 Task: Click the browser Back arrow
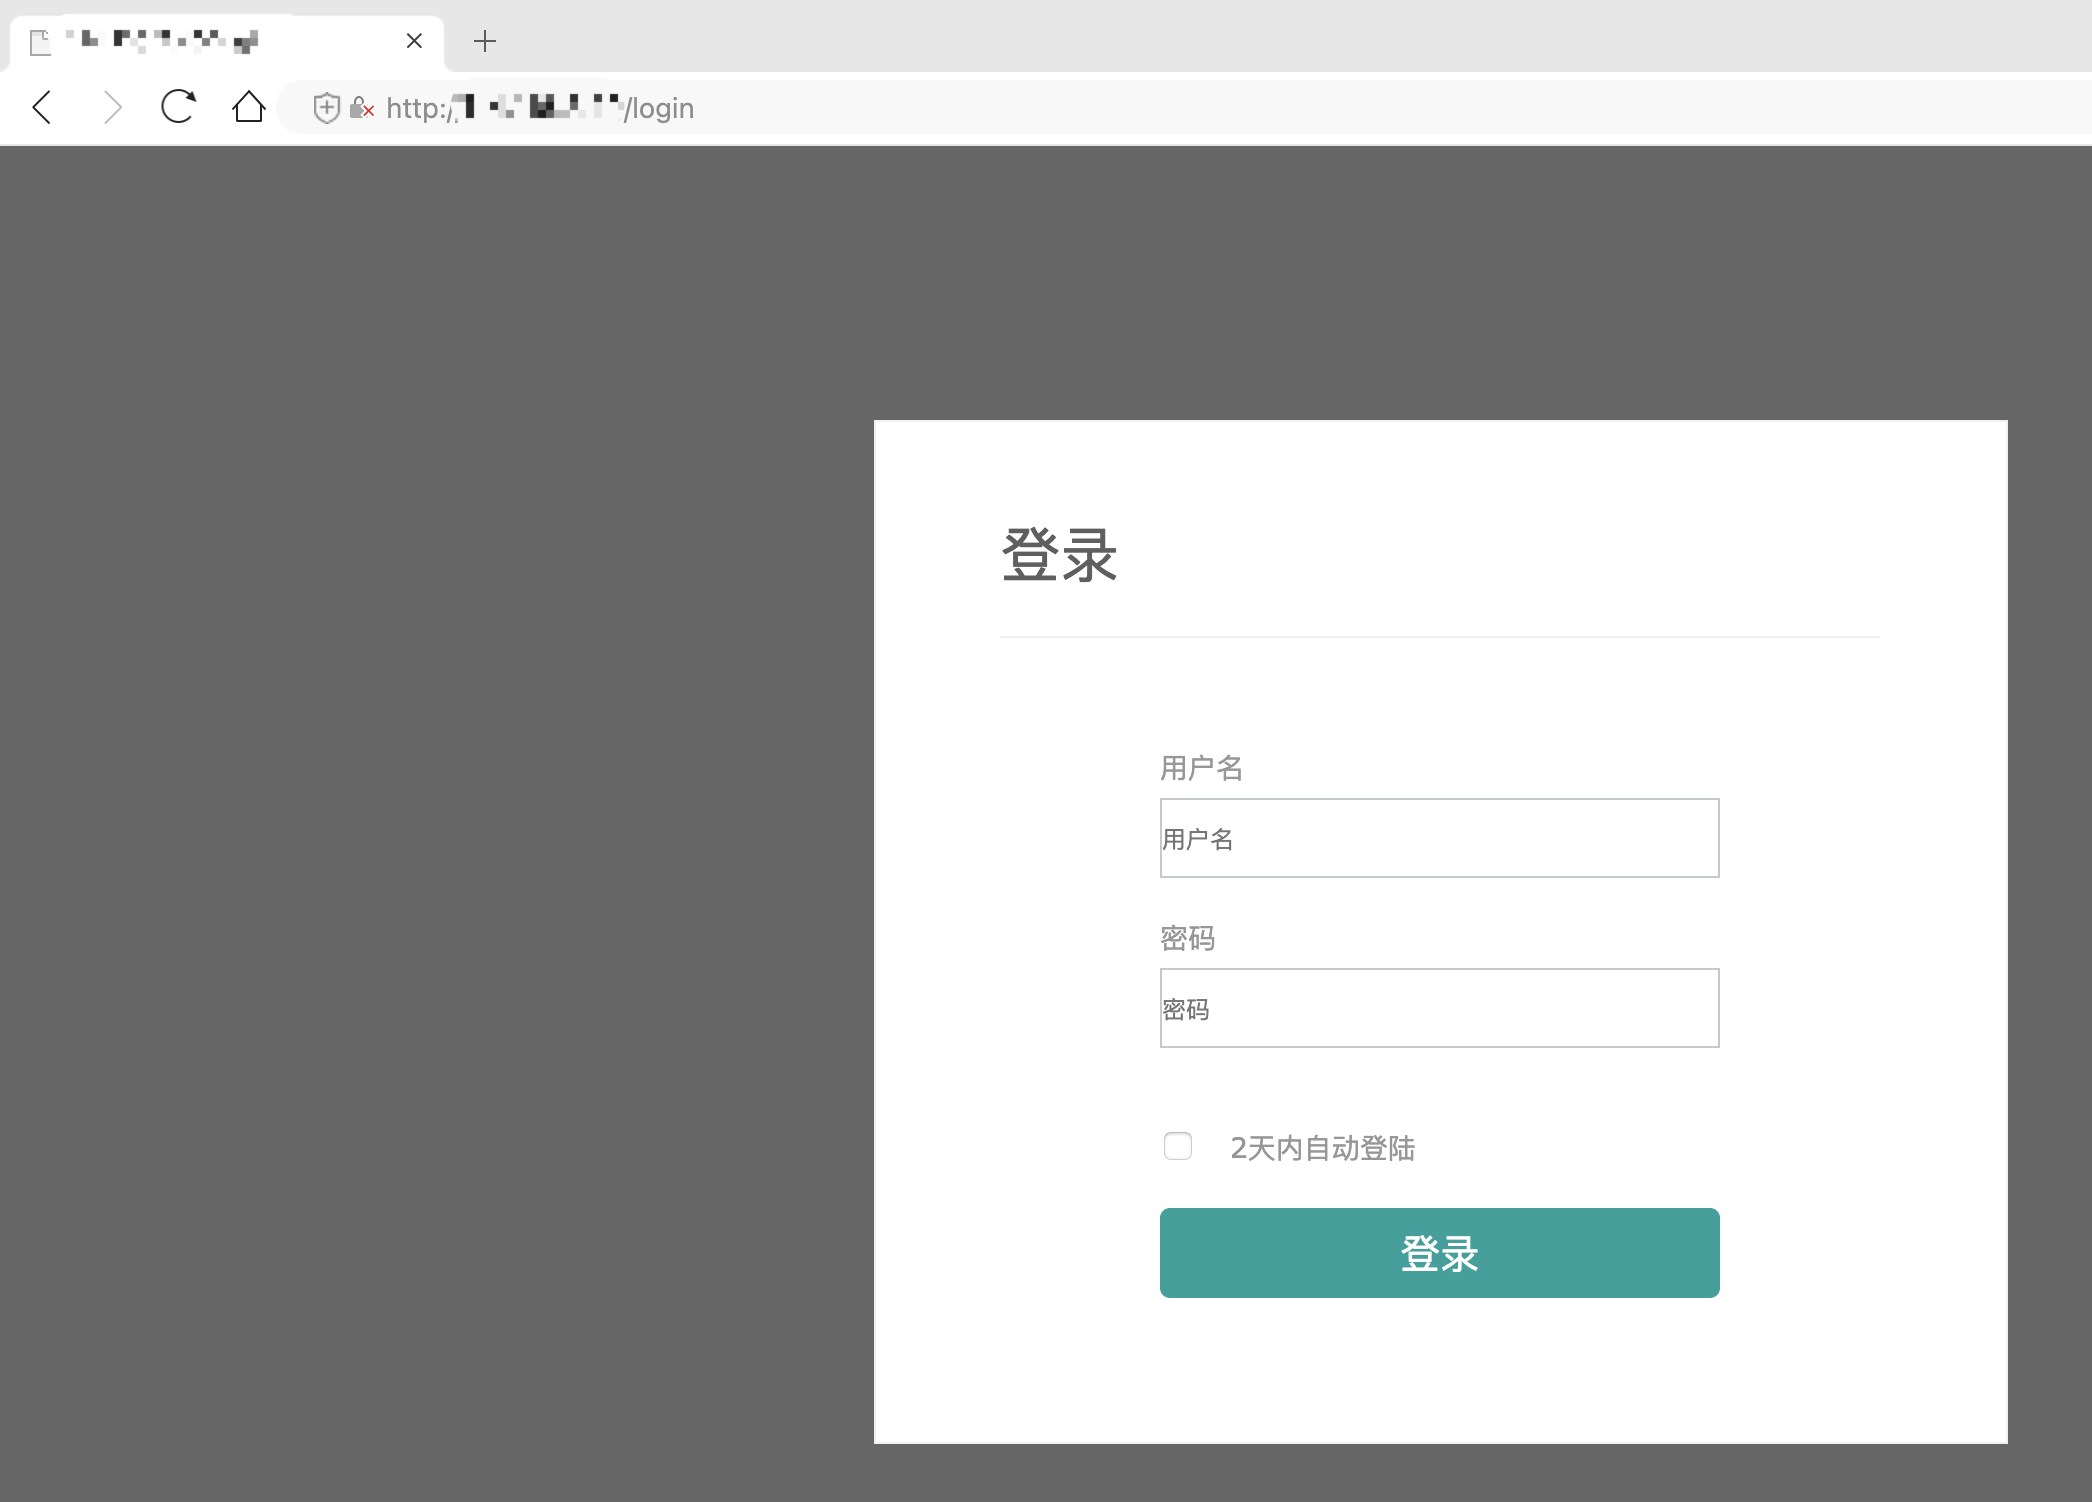point(42,107)
